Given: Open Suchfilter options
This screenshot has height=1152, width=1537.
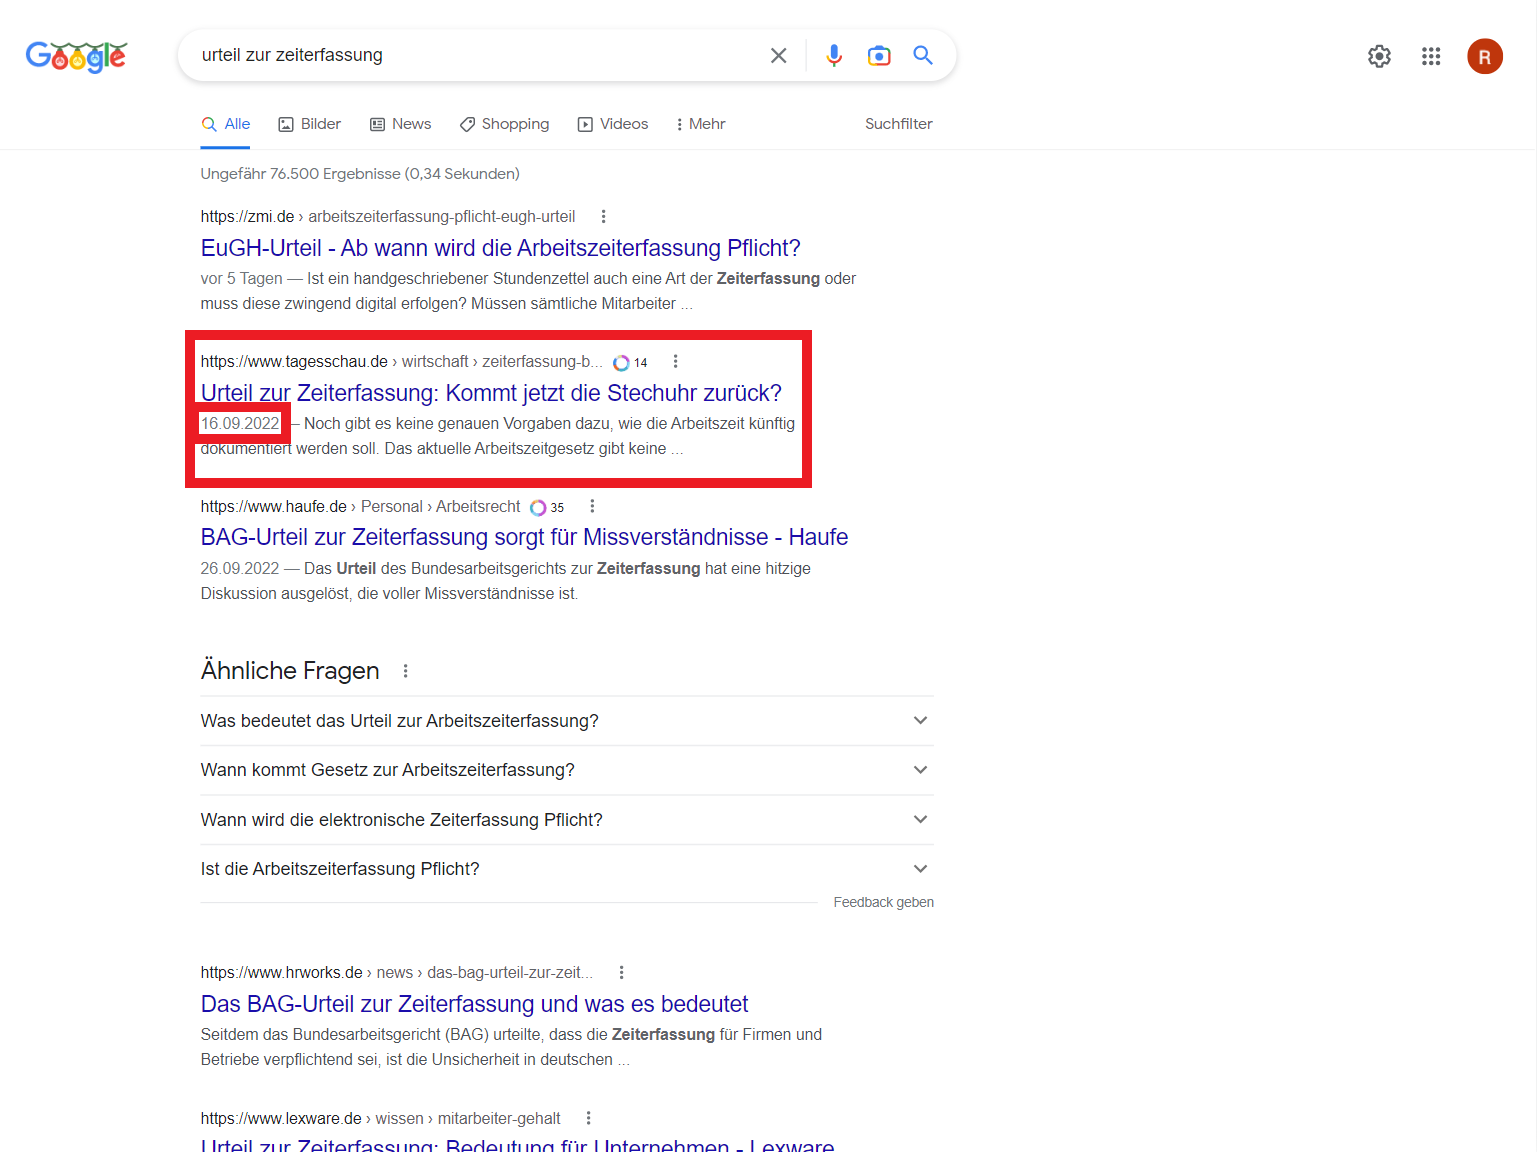Looking at the screenshot, I should click(898, 124).
